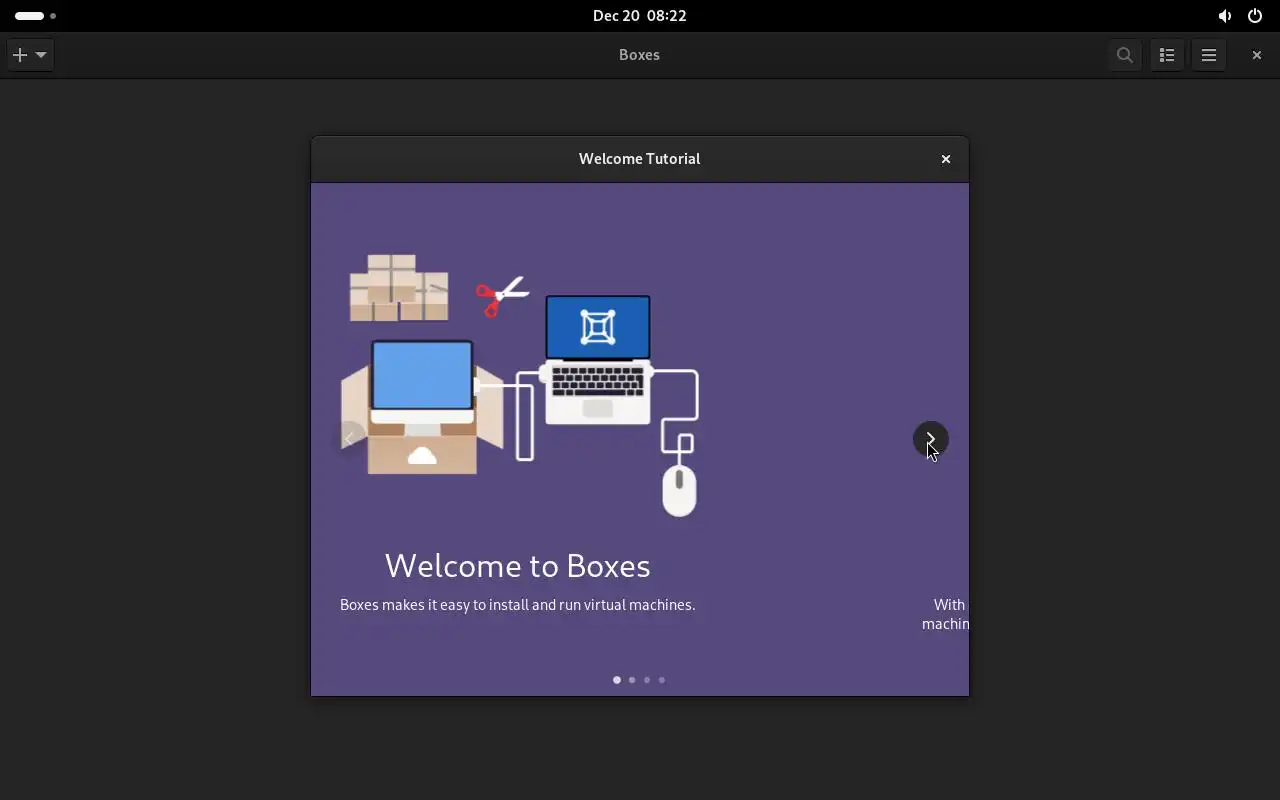Viewport: 1280px width, 800px height.
Task: Select the second page indicator dot
Action: 632,680
